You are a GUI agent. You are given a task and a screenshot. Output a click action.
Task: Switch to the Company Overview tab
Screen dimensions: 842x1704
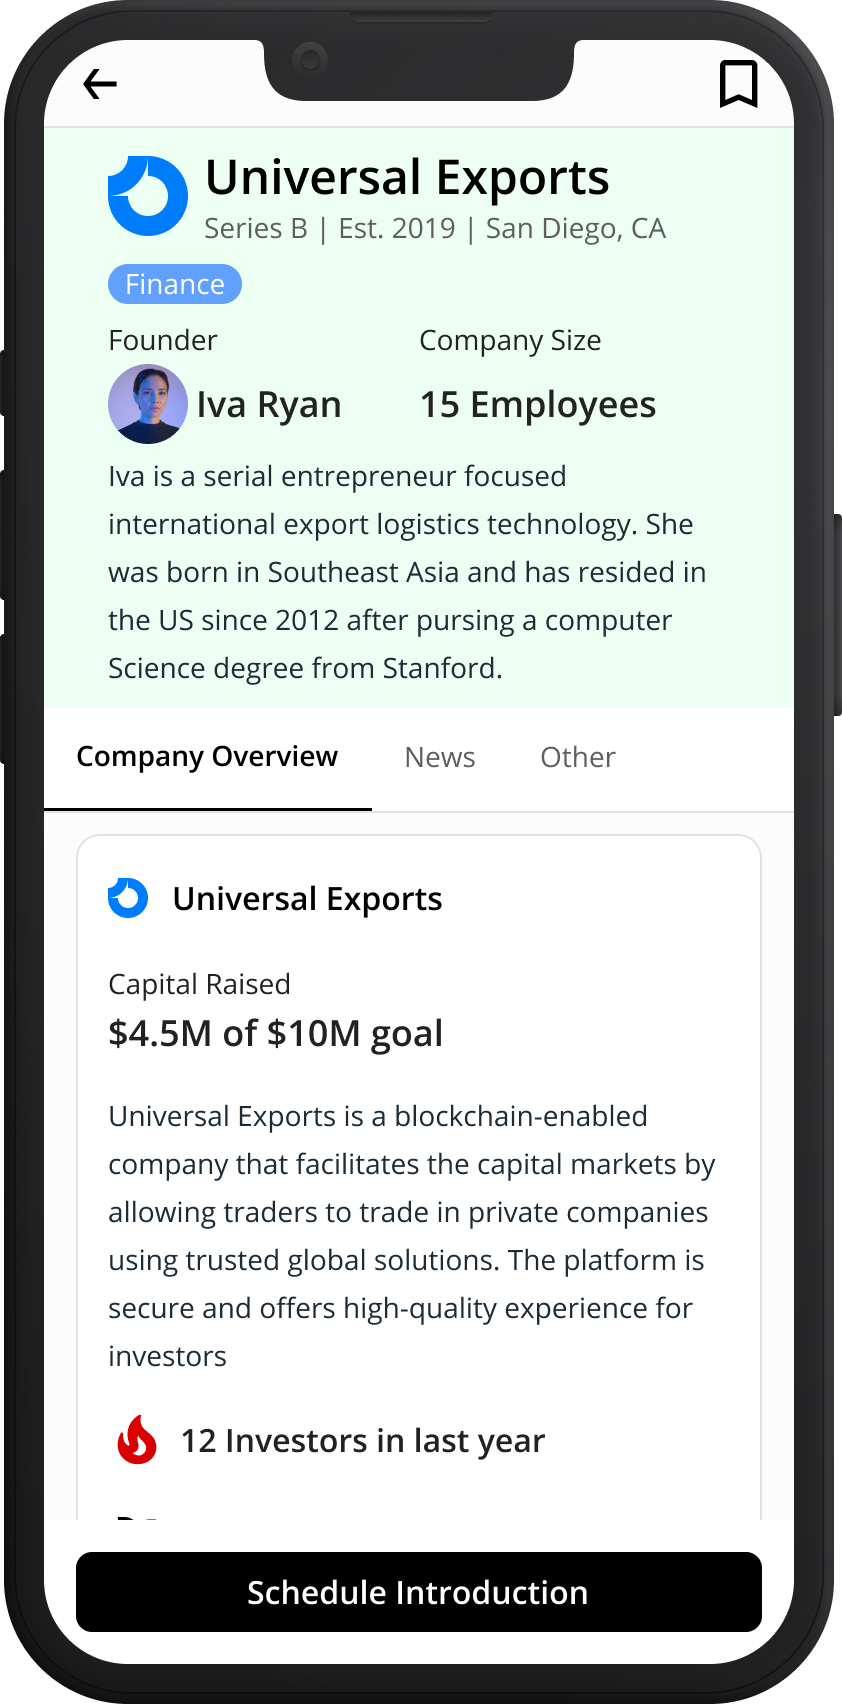pos(207,757)
